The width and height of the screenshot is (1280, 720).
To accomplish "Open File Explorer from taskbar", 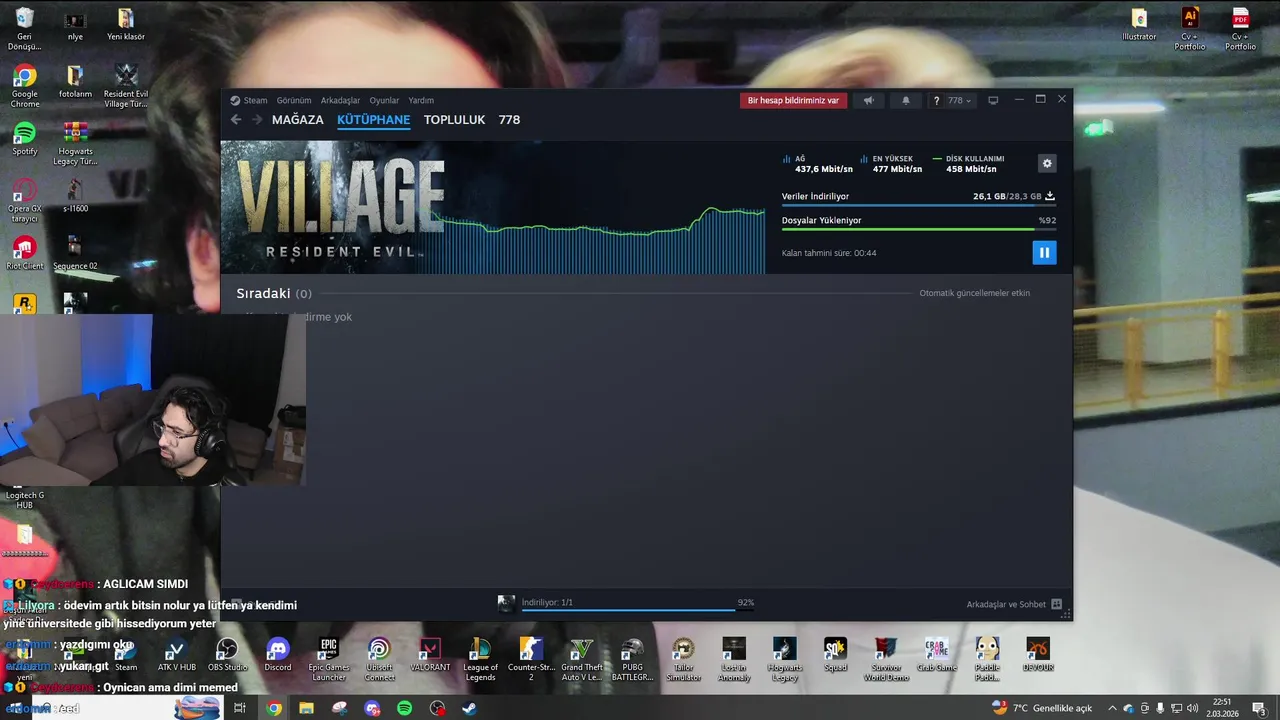I will click(306, 708).
